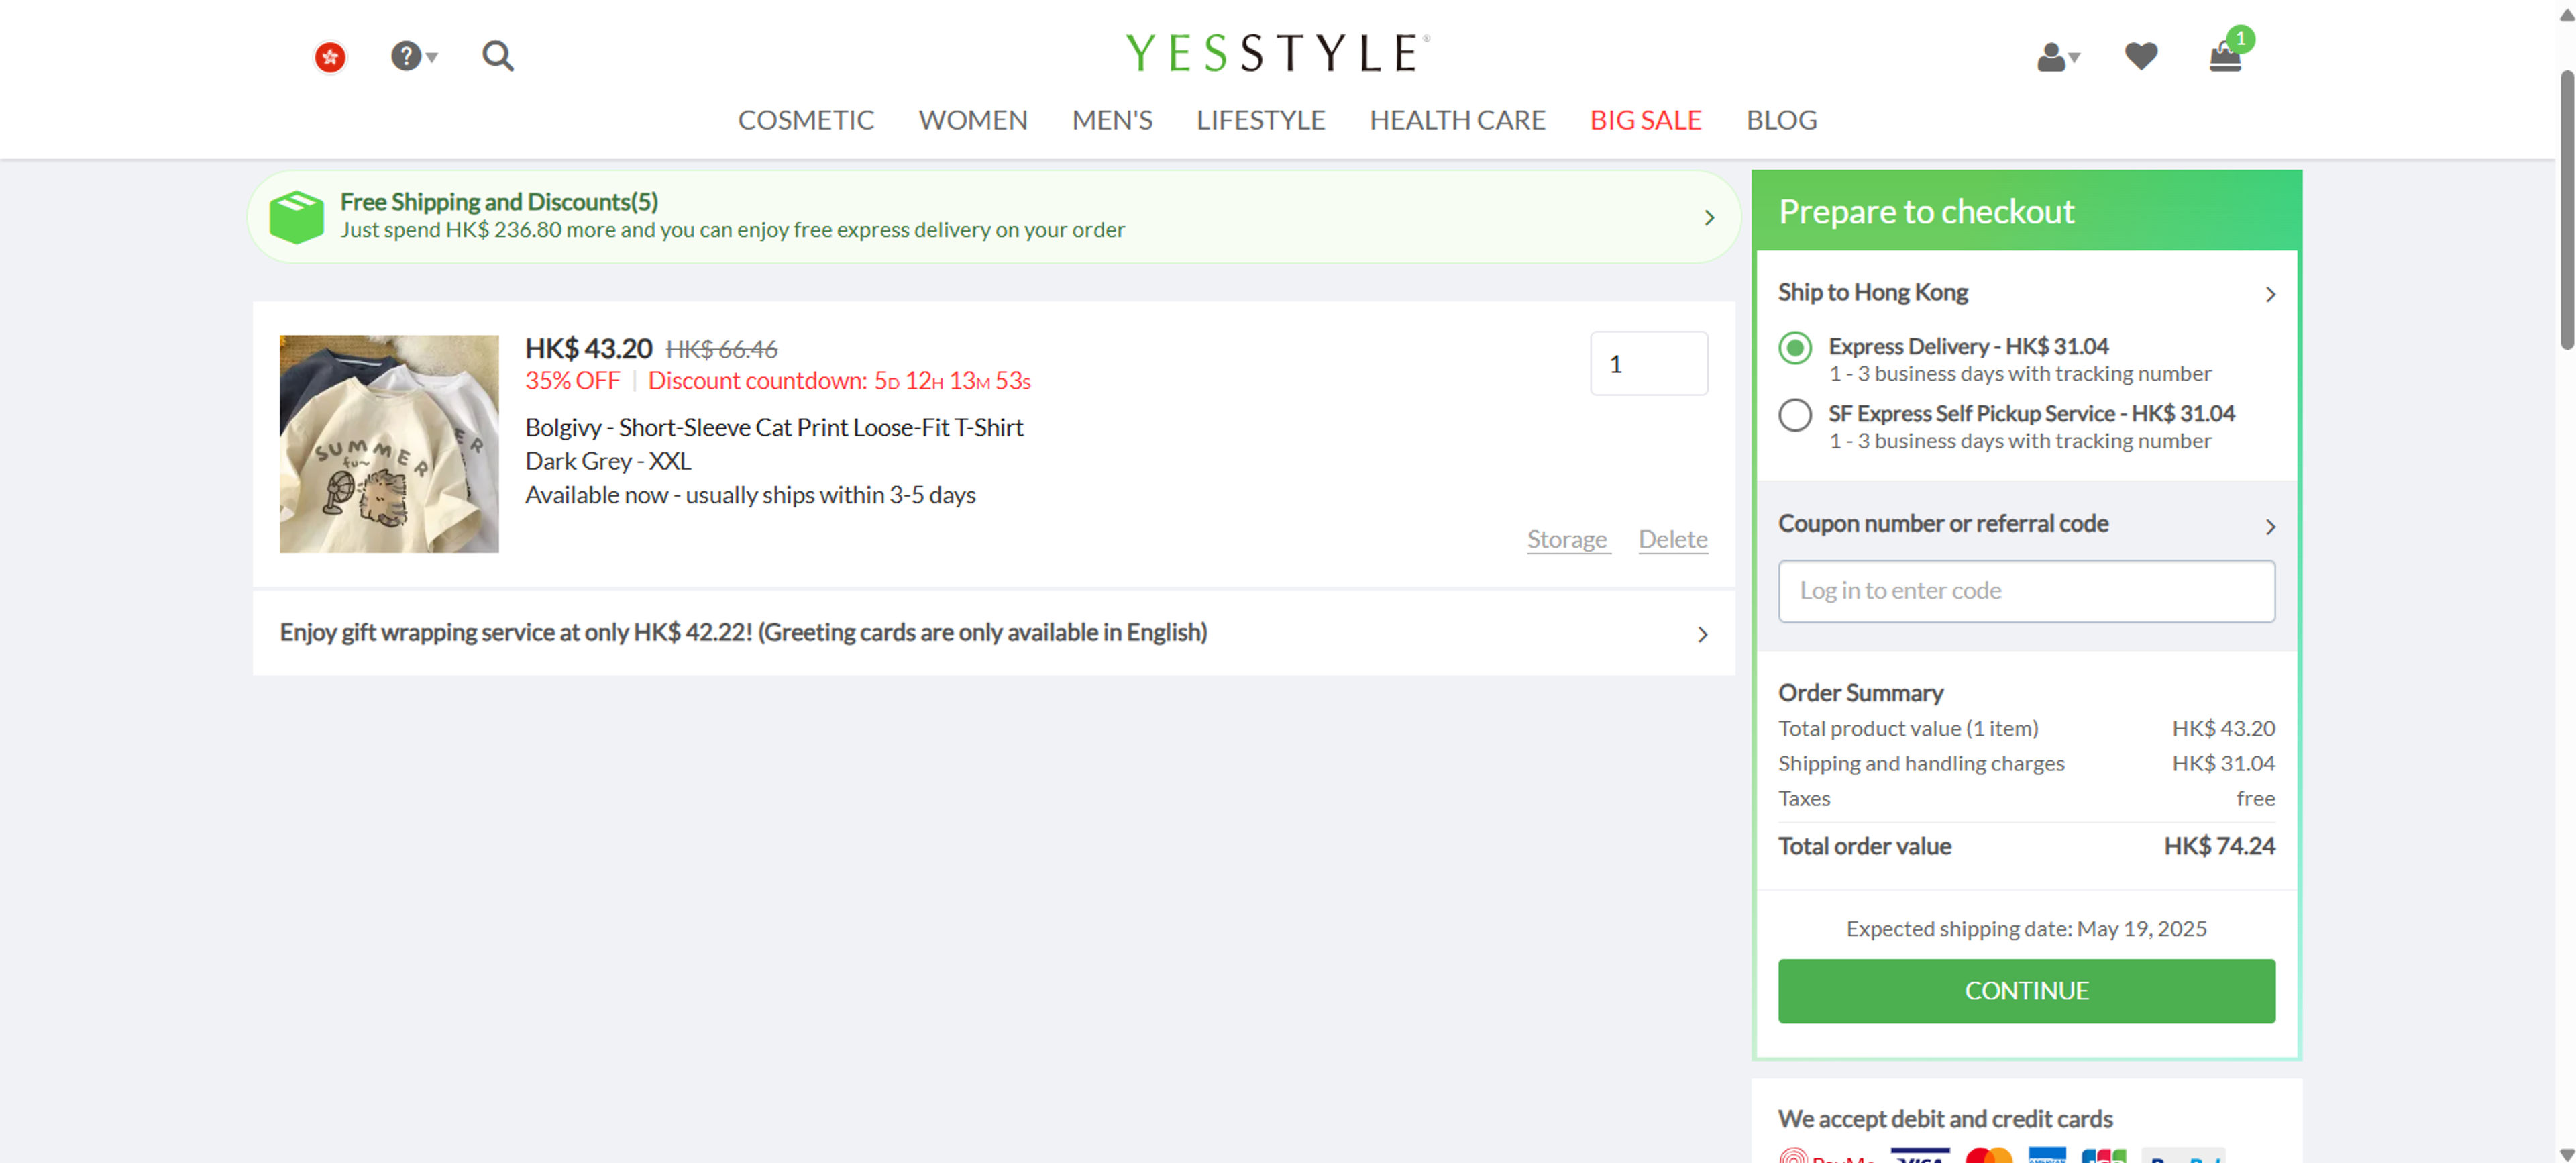Click the Mastercard payment logo

(x=1988, y=1156)
